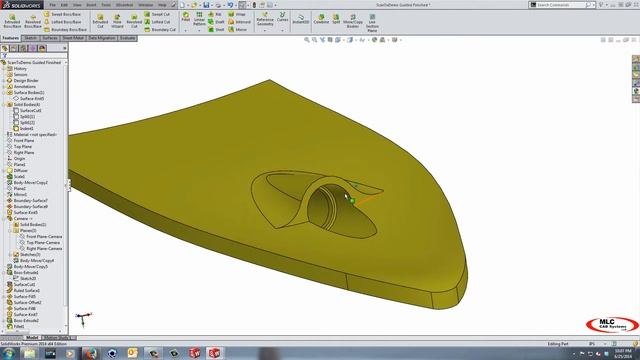Expand the Solid Bodies folder
The height and width of the screenshot is (360, 640).
4,104
